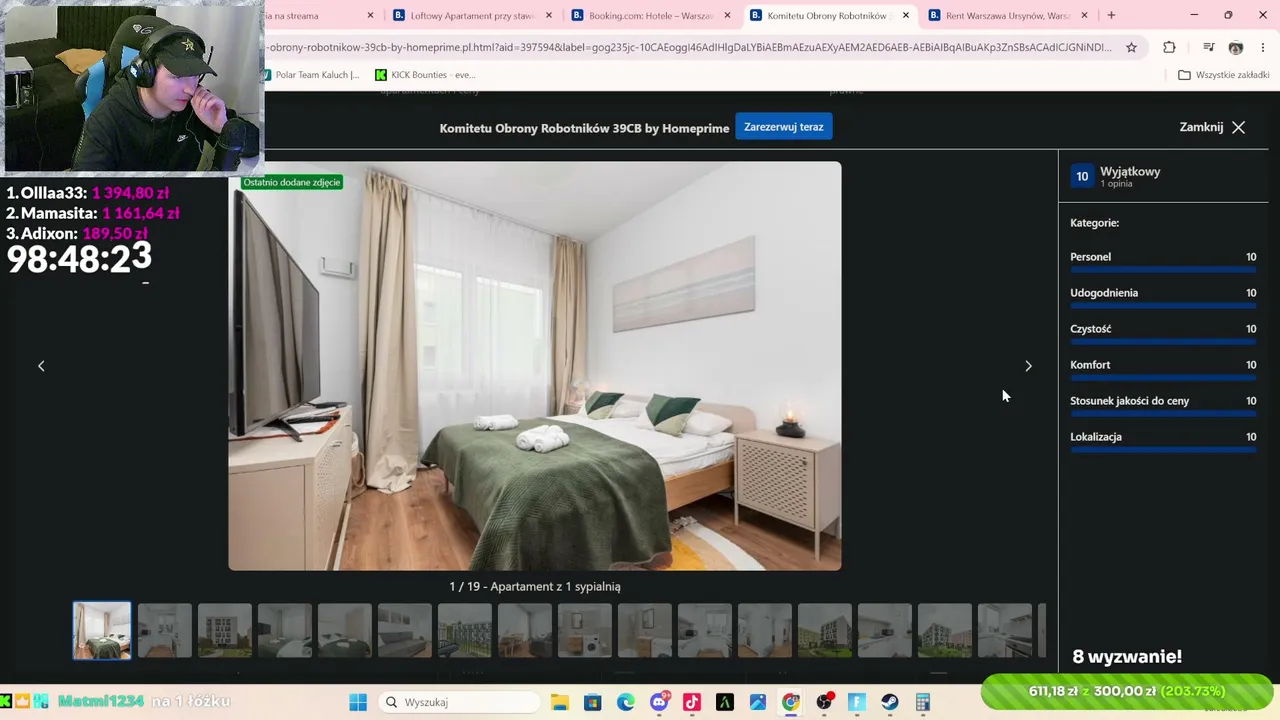This screenshot has width=1280, height=720.
Task: Select the eighth gallery thumbnail
Action: (x=524, y=630)
